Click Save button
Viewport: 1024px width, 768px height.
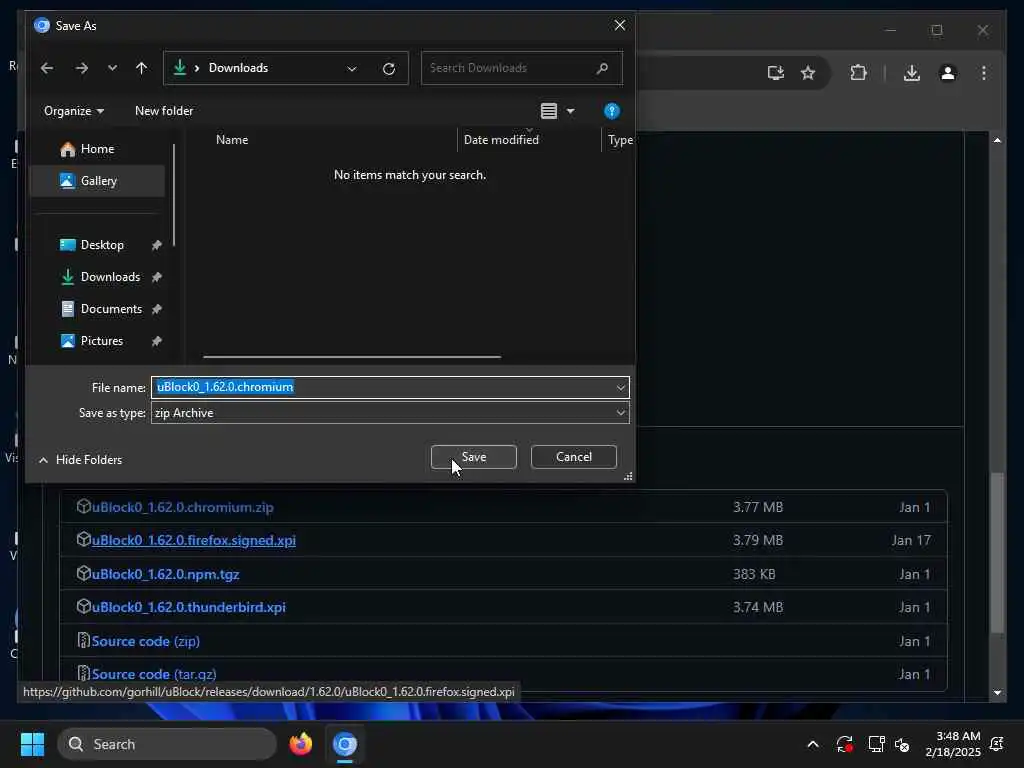pos(473,457)
